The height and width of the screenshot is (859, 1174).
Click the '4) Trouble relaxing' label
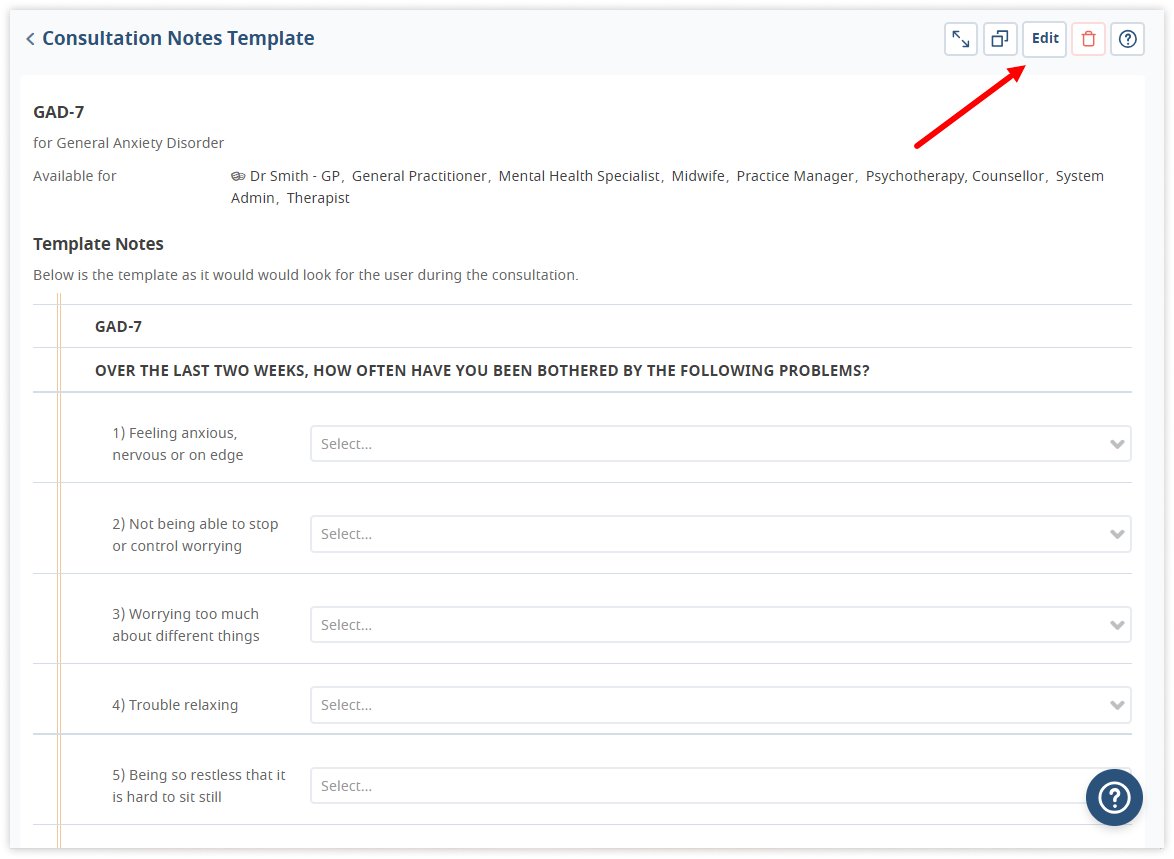(175, 705)
